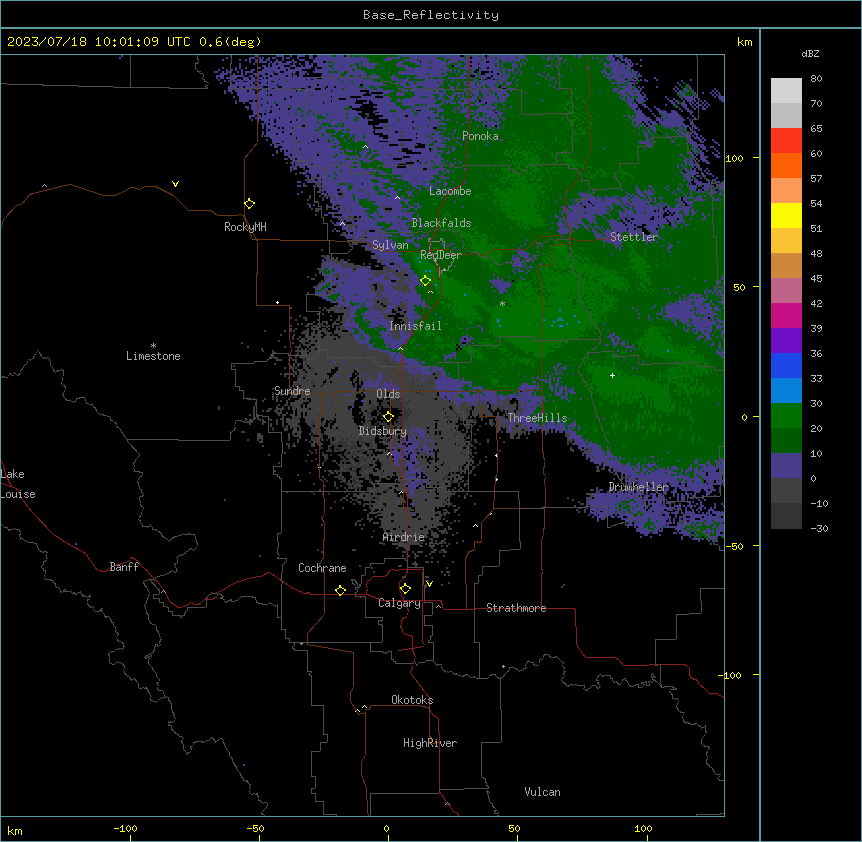The width and height of the screenshot is (862, 842).
Task: Click the yellow v marker northwest of RockyMH
Action: pos(175,184)
